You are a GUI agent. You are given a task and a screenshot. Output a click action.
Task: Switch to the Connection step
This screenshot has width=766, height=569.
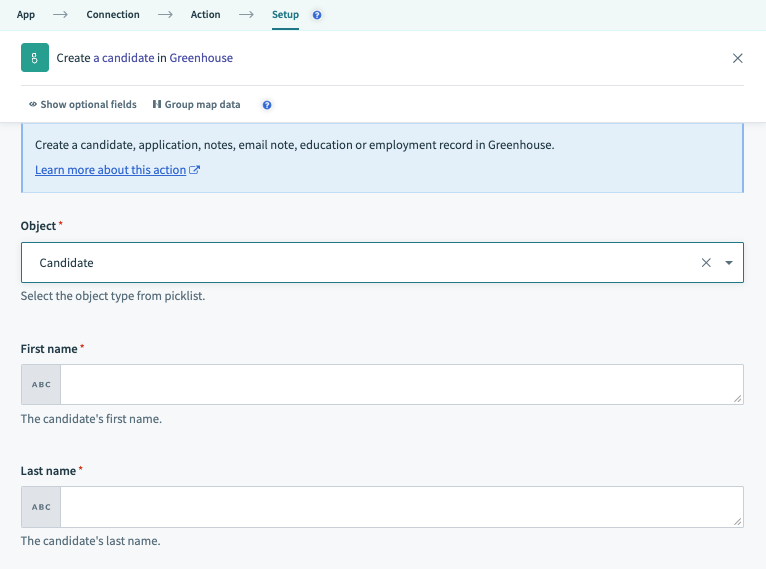(x=113, y=15)
